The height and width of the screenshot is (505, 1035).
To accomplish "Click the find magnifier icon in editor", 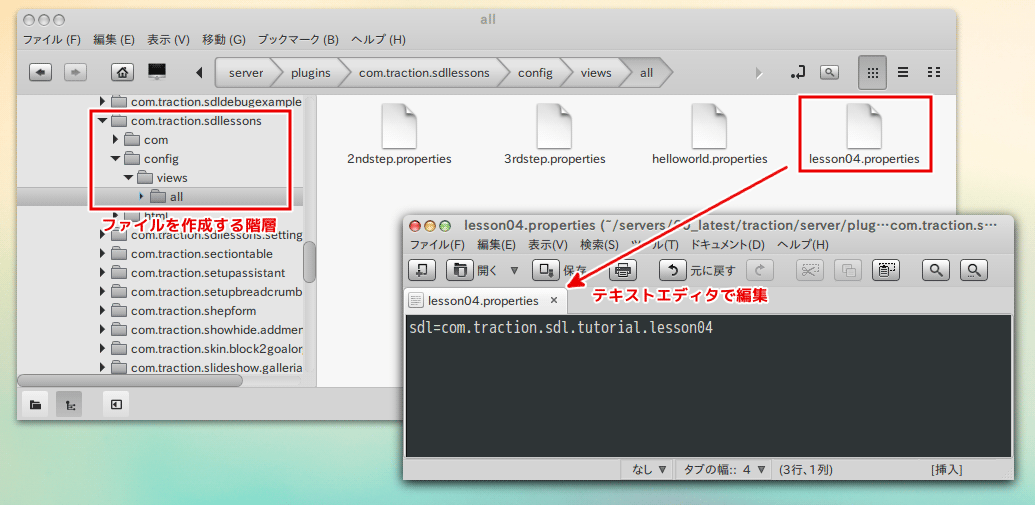I will [936, 270].
